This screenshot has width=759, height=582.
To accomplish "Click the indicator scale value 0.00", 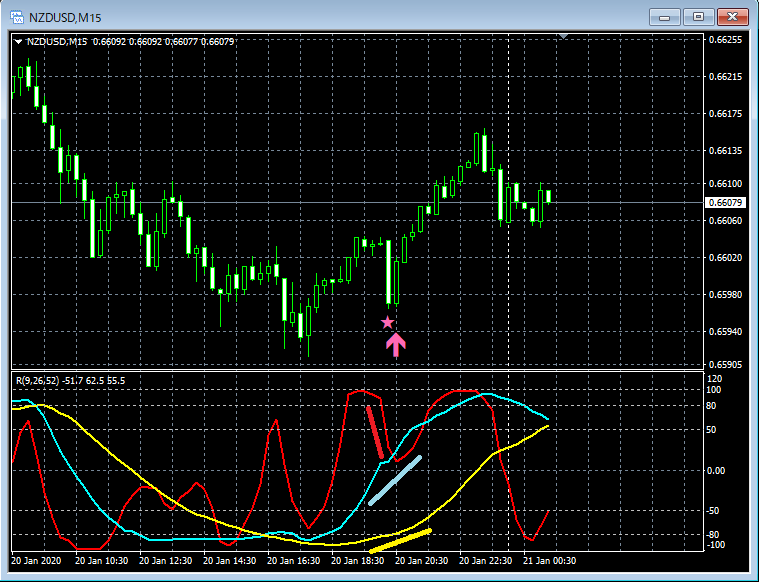I will coord(716,471).
